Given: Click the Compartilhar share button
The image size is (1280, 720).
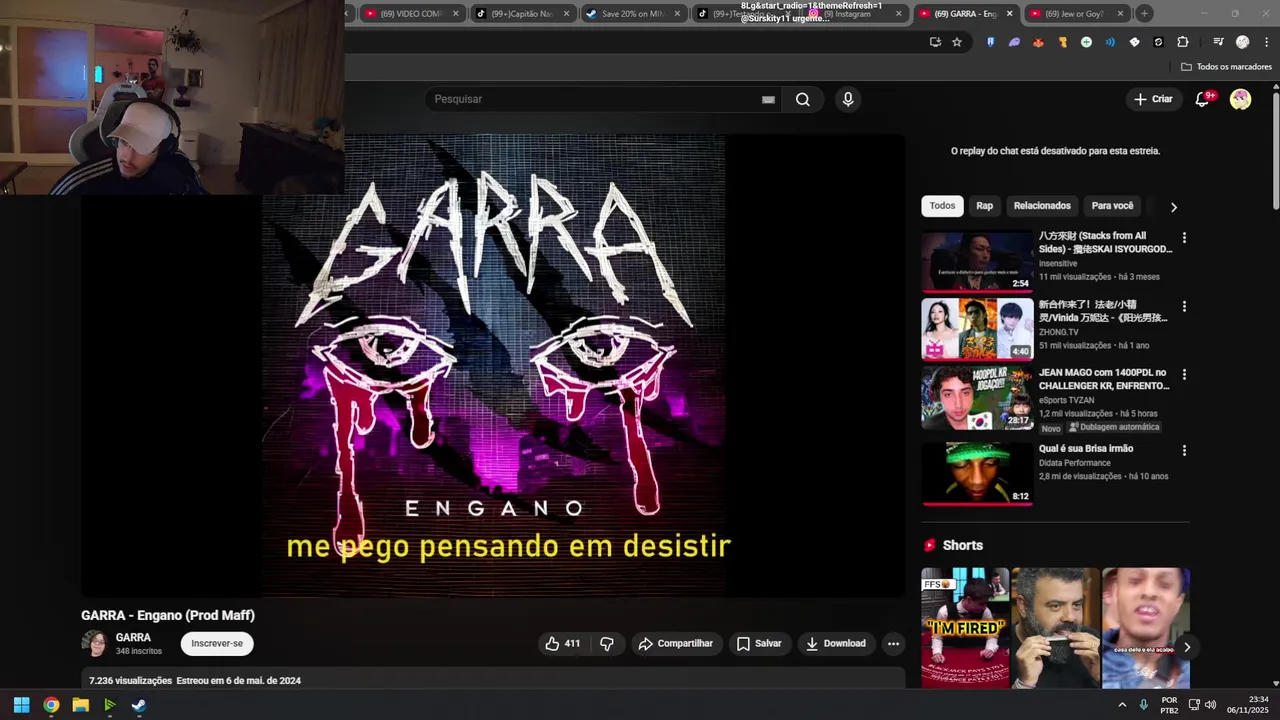Looking at the screenshot, I should click(675, 643).
